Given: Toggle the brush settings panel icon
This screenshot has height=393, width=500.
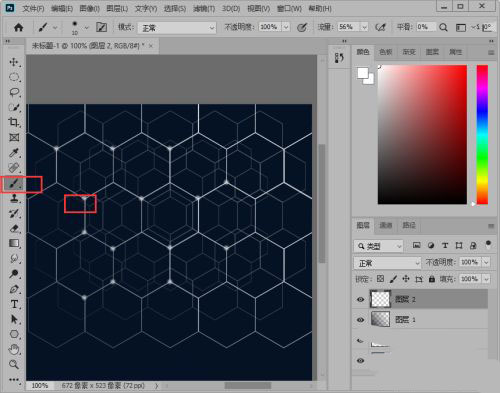Looking at the screenshot, I should pos(101,27).
